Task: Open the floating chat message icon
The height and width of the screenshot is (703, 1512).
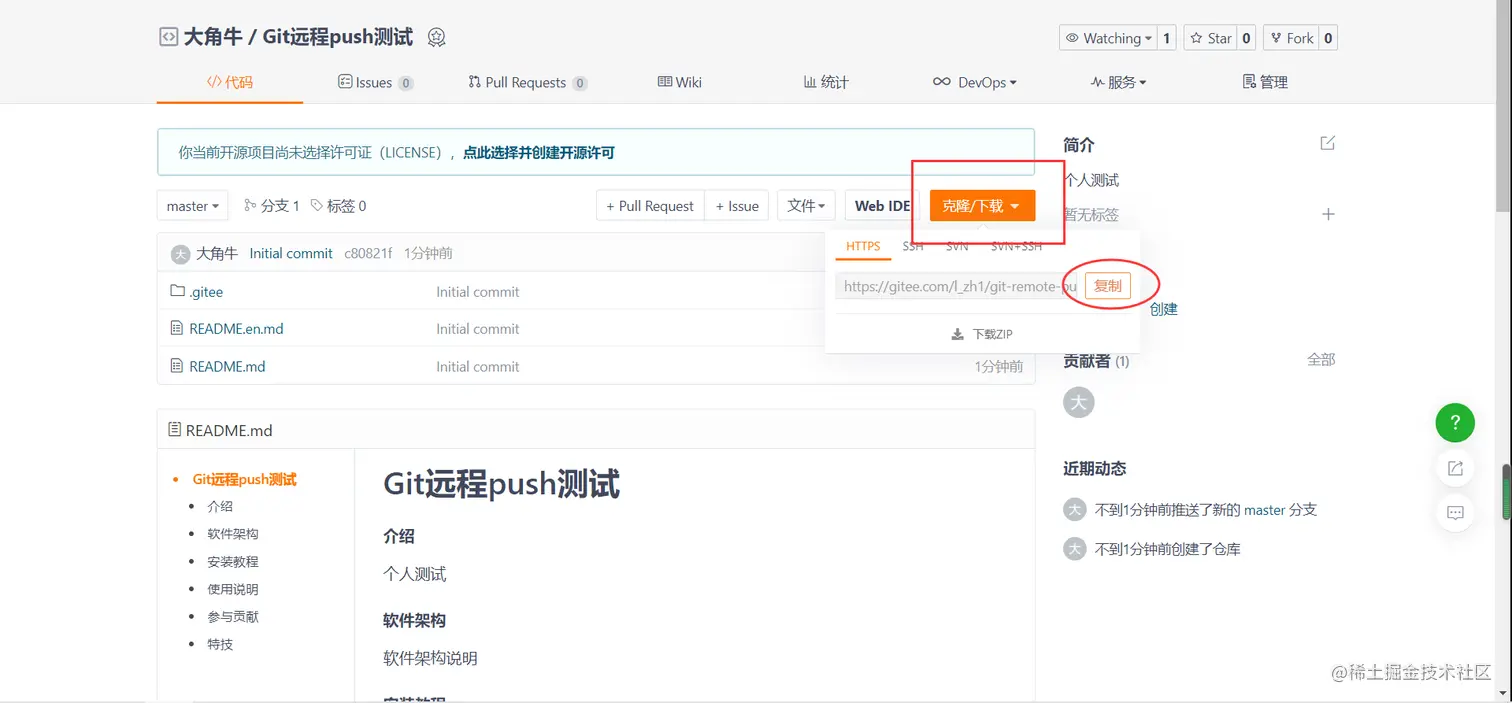Action: (x=1455, y=512)
